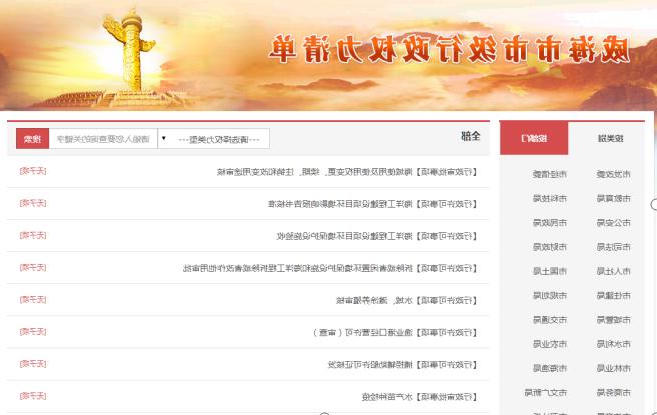Select department 市水利局
Viewport: 657px width, 415px height.
point(613,344)
